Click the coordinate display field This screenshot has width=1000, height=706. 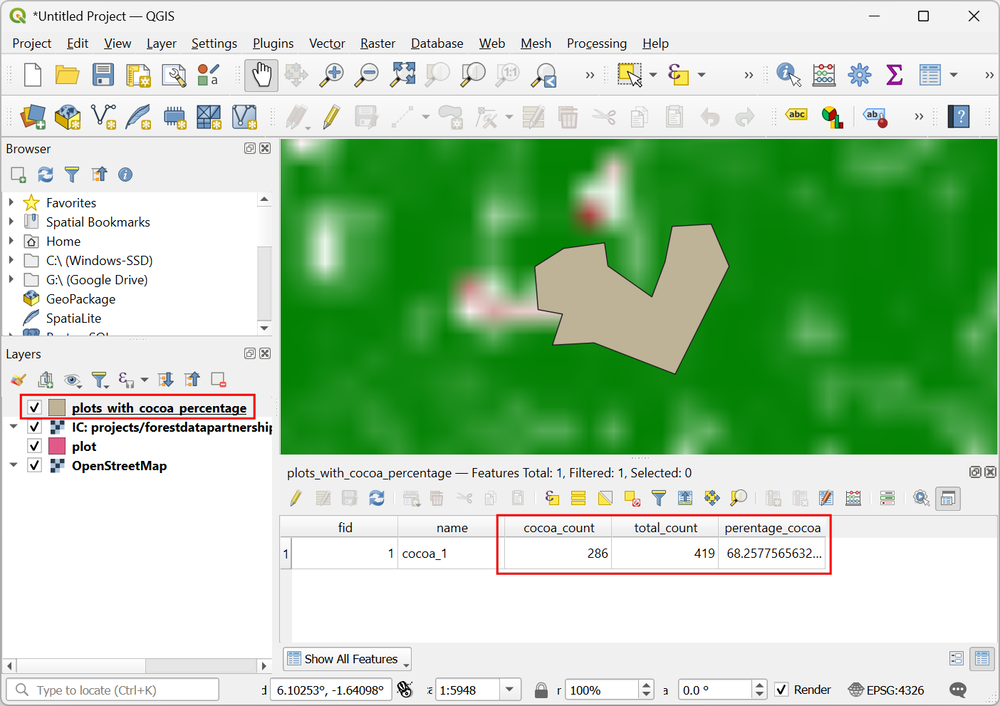click(x=330, y=689)
